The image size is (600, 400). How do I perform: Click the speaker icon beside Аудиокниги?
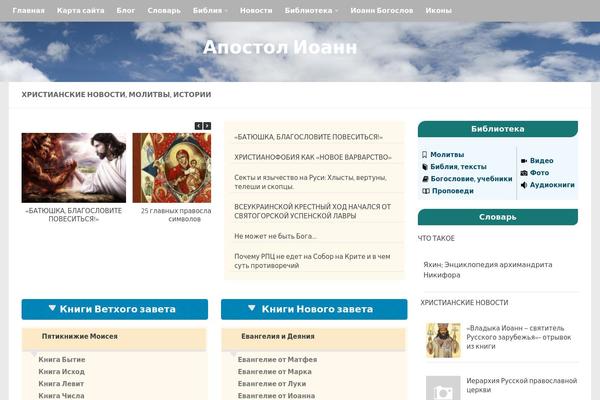524,185
